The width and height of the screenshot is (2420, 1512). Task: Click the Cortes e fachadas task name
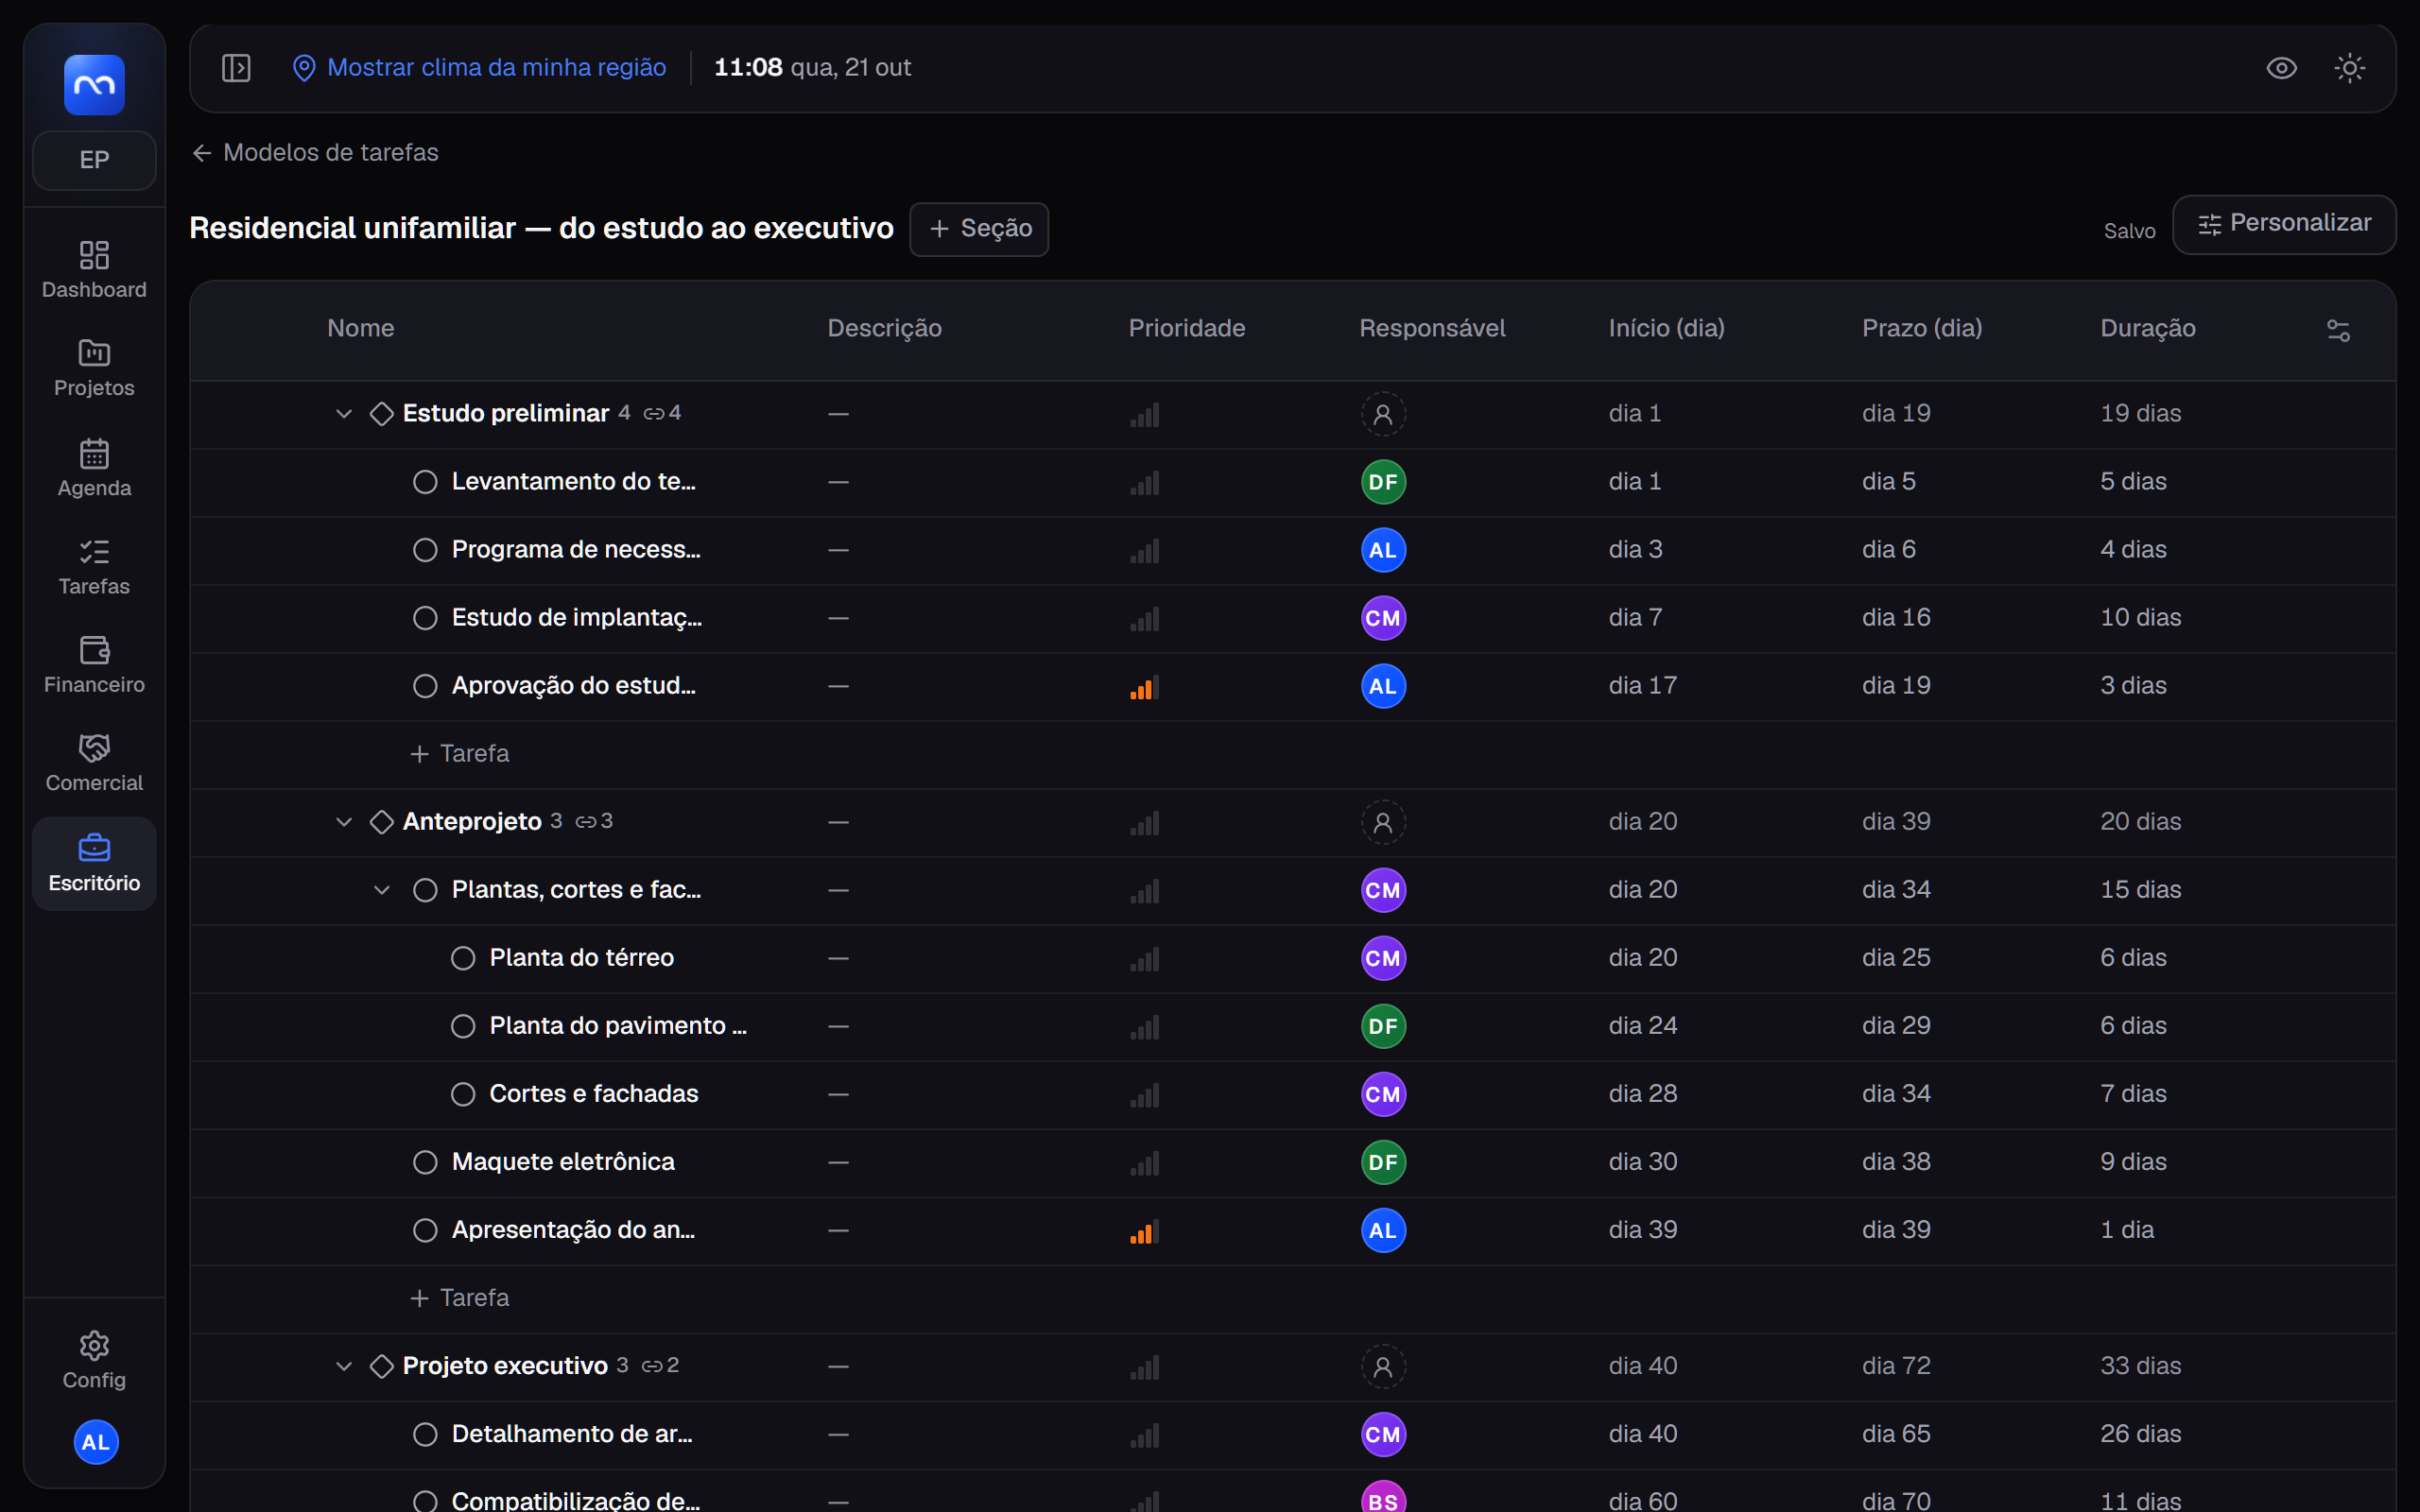[594, 1094]
